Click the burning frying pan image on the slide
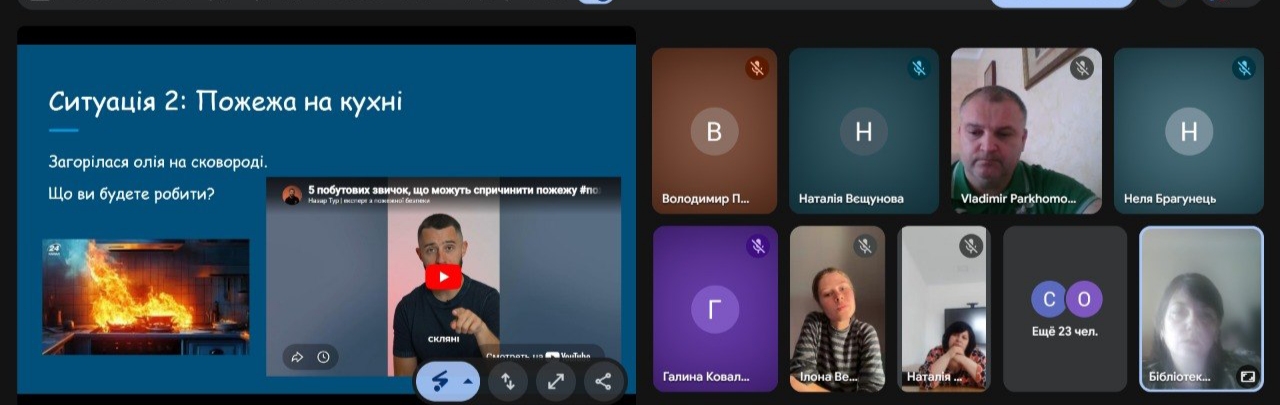This screenshot has height=405, width=1280. (x=146, y=297)
